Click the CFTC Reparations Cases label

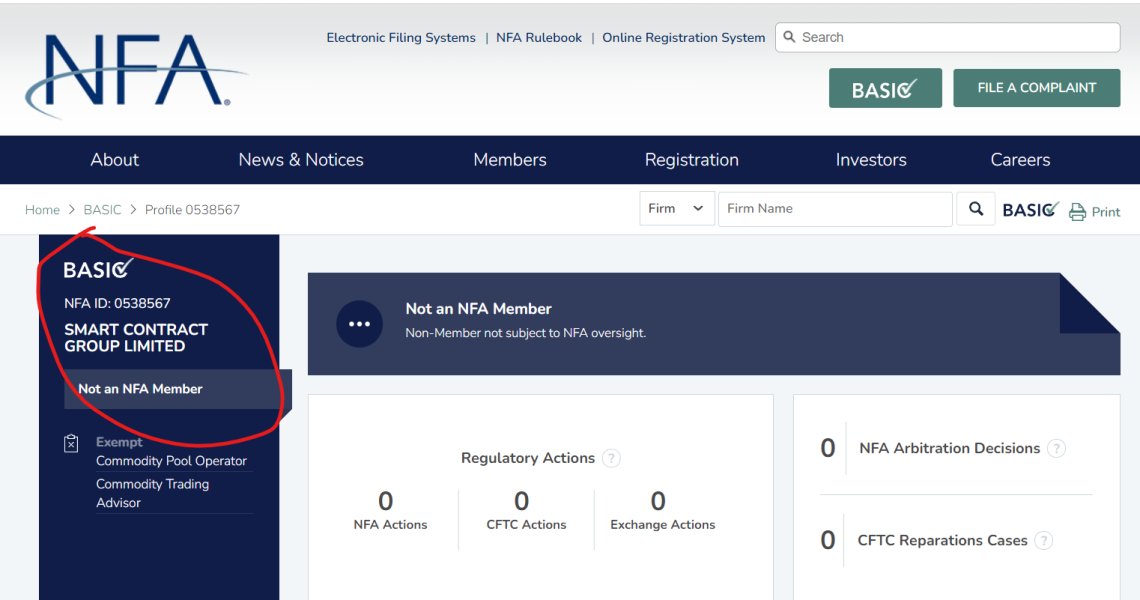coord(942,540)
